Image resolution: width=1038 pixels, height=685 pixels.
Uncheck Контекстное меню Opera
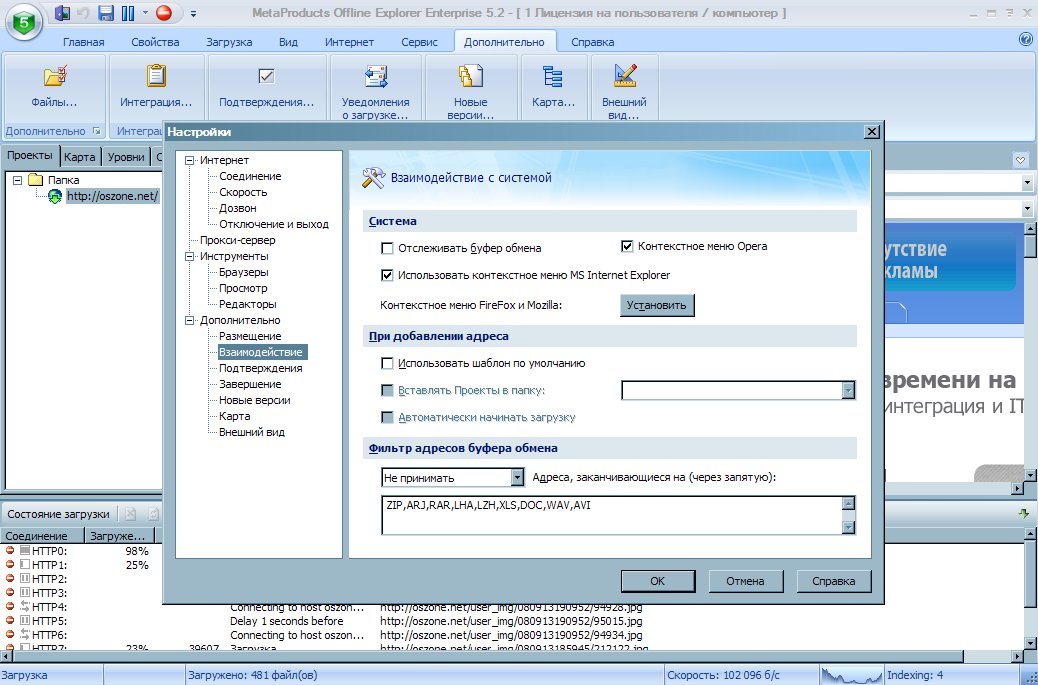click(627, 246)
